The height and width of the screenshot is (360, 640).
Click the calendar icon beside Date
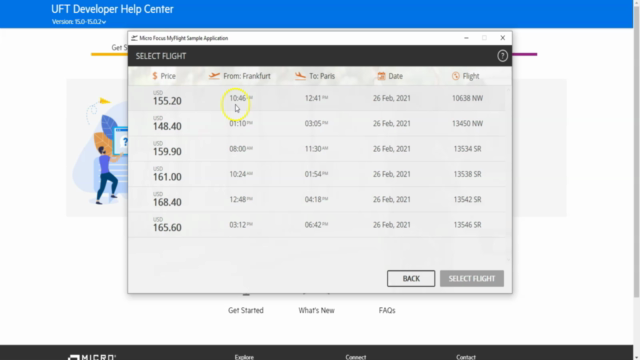pyautogui.click(x=381, y=76)
